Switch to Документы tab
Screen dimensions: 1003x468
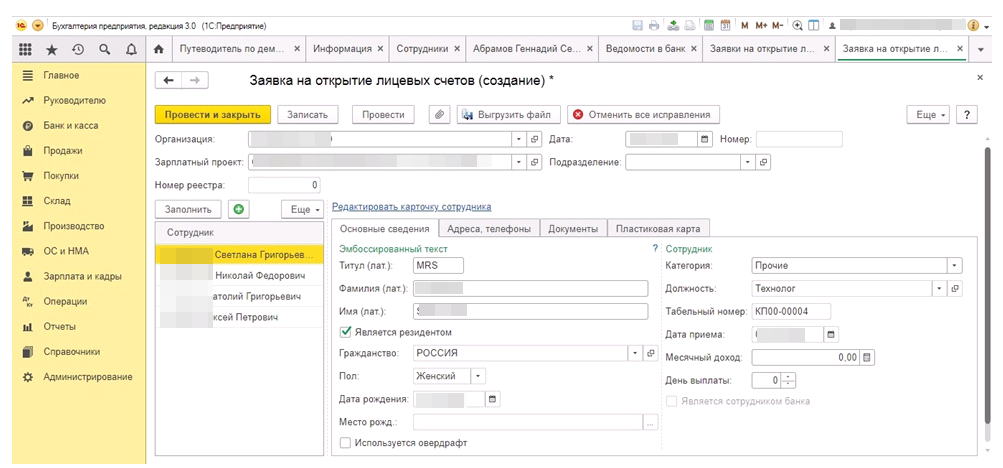[x=573, y=229]
